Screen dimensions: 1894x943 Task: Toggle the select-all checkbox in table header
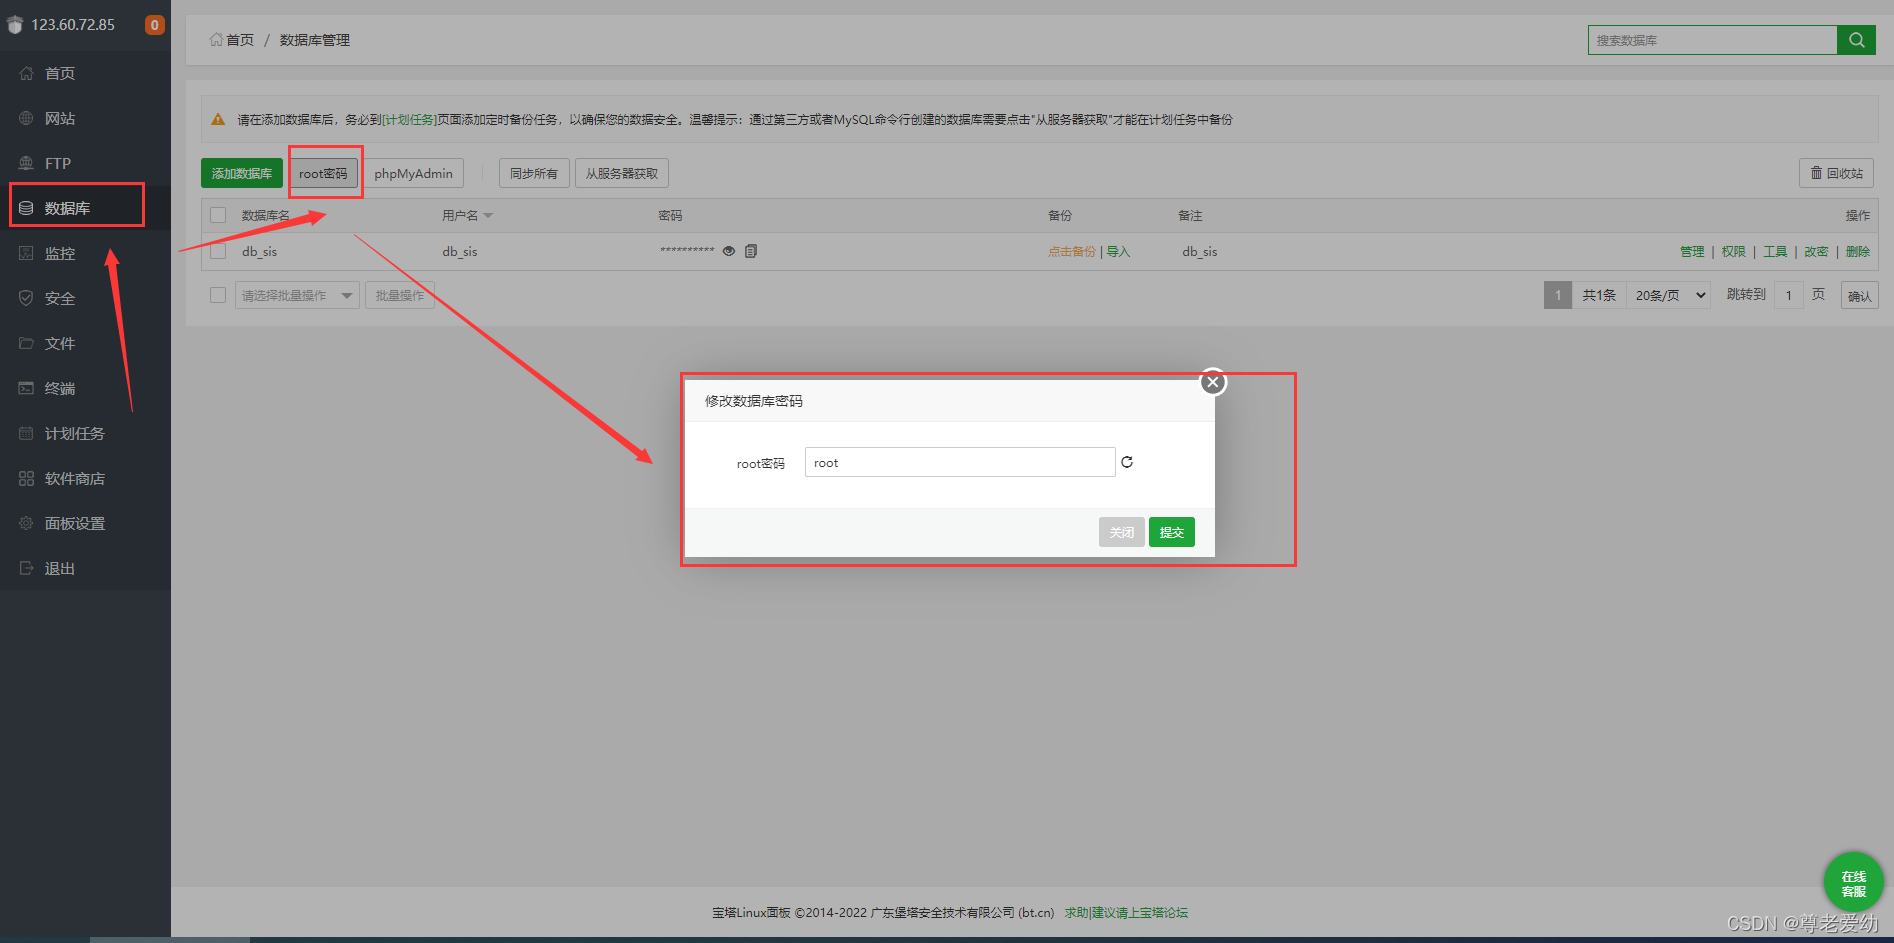pyautogui.click(x=218, y=215)
